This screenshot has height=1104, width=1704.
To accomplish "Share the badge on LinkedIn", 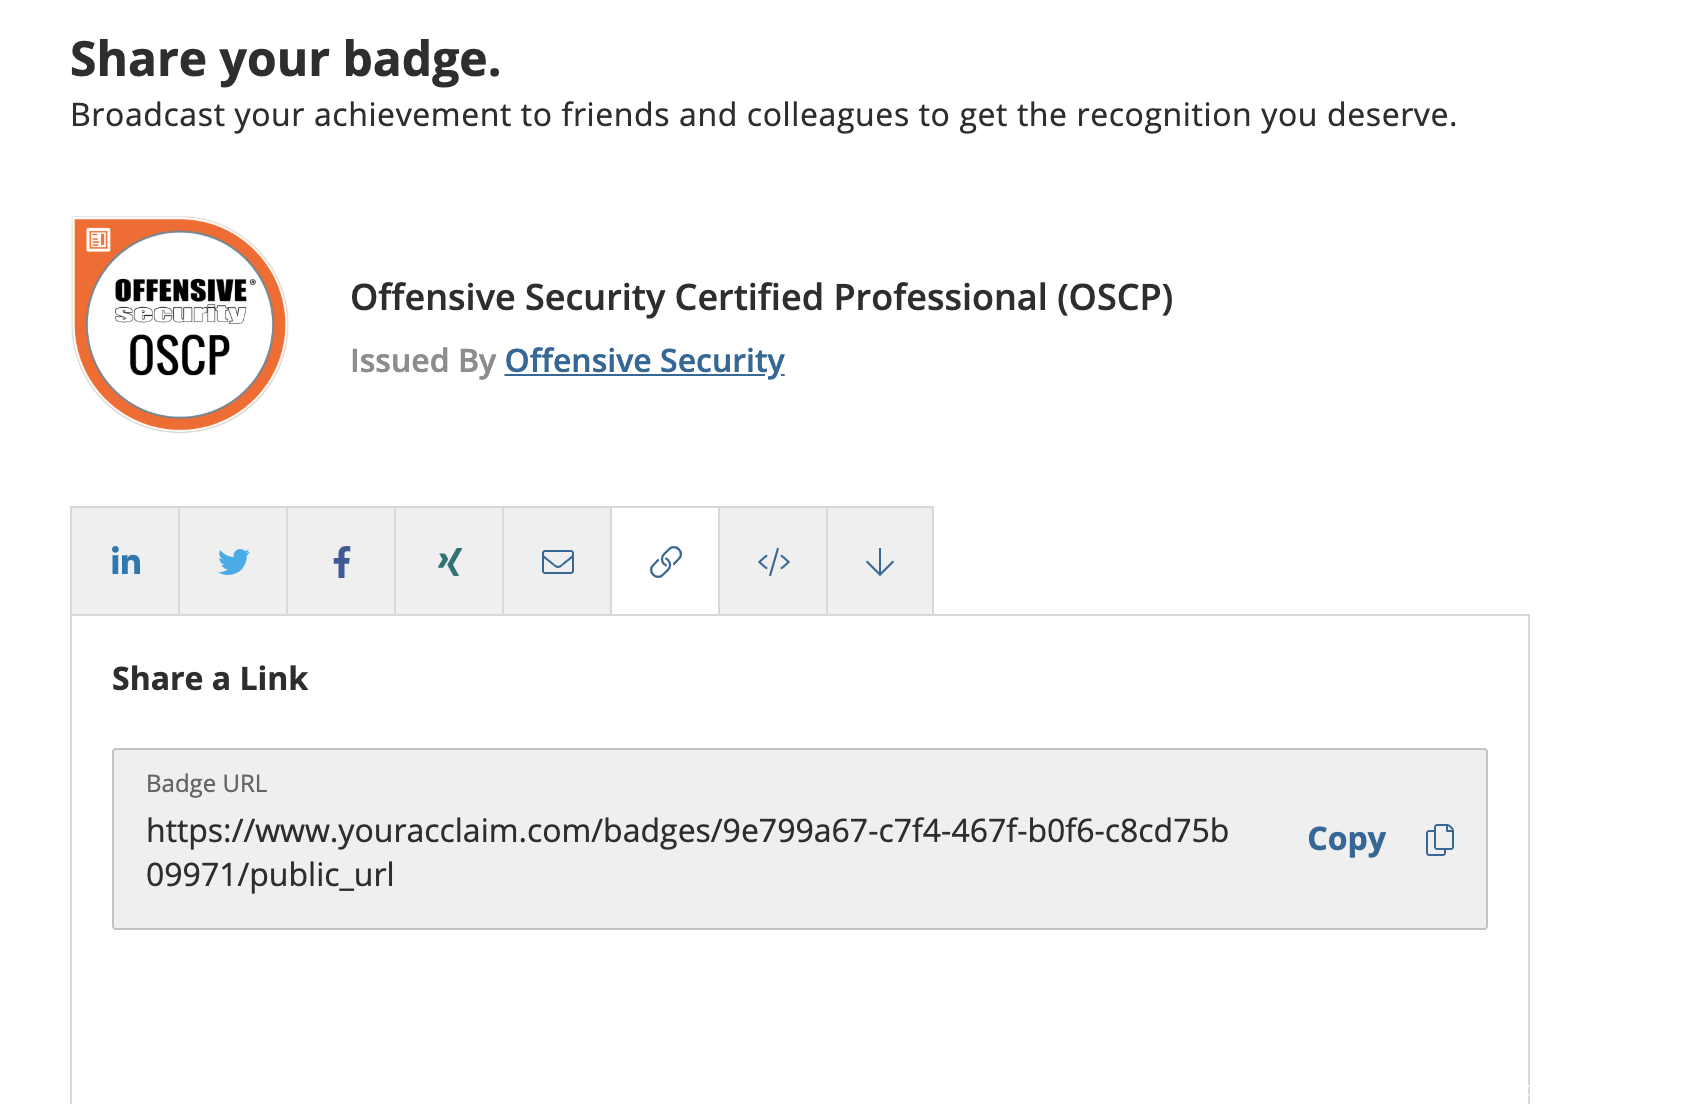I will [125, 561].
